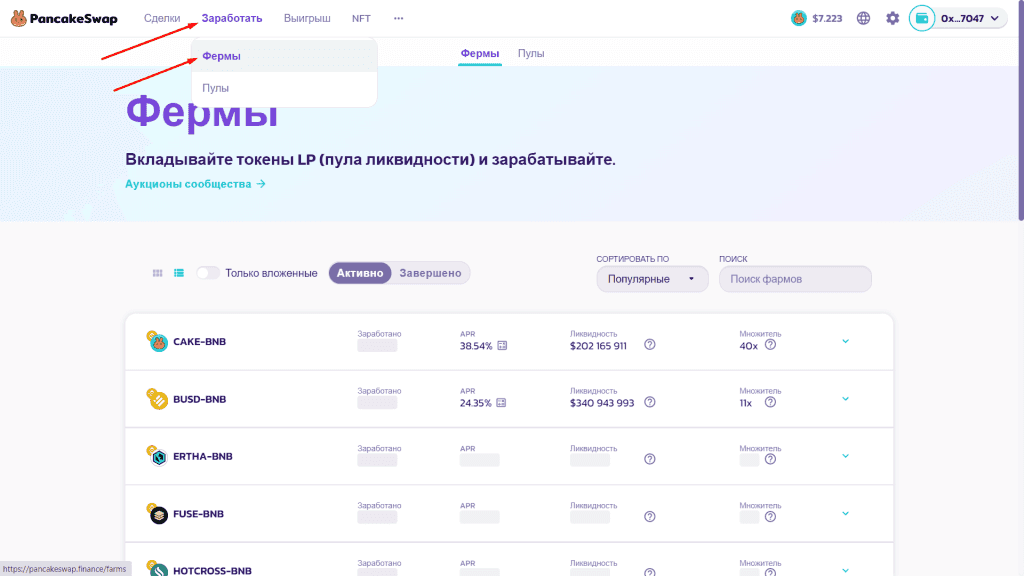Open the settings gear
The height and width of the screenshot is (576, 1024).
pos(892,18)
